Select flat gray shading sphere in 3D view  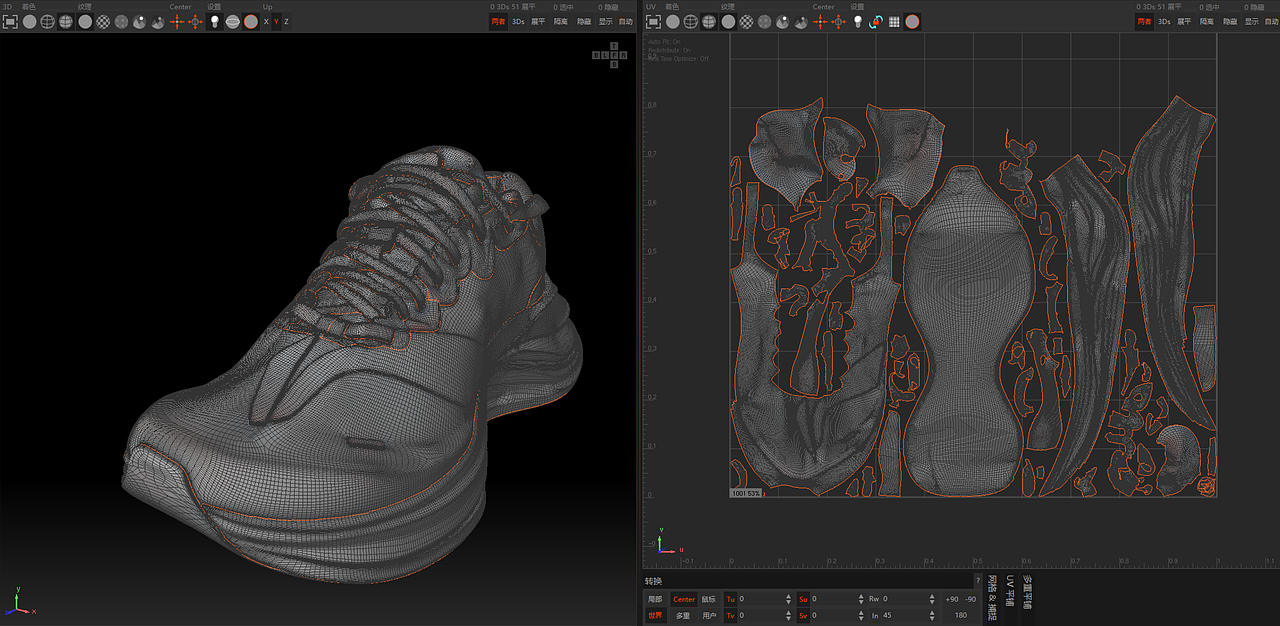(29, 21)
